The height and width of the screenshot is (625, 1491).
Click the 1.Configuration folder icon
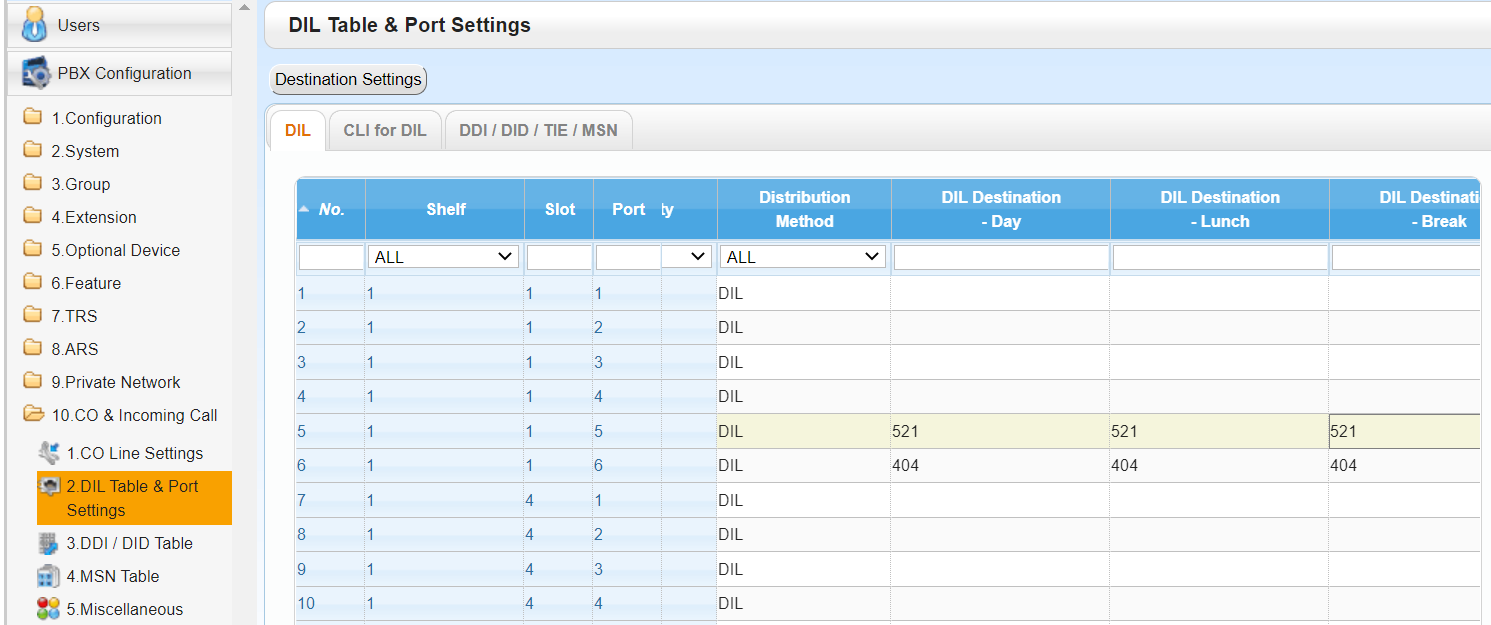point(33,118)
